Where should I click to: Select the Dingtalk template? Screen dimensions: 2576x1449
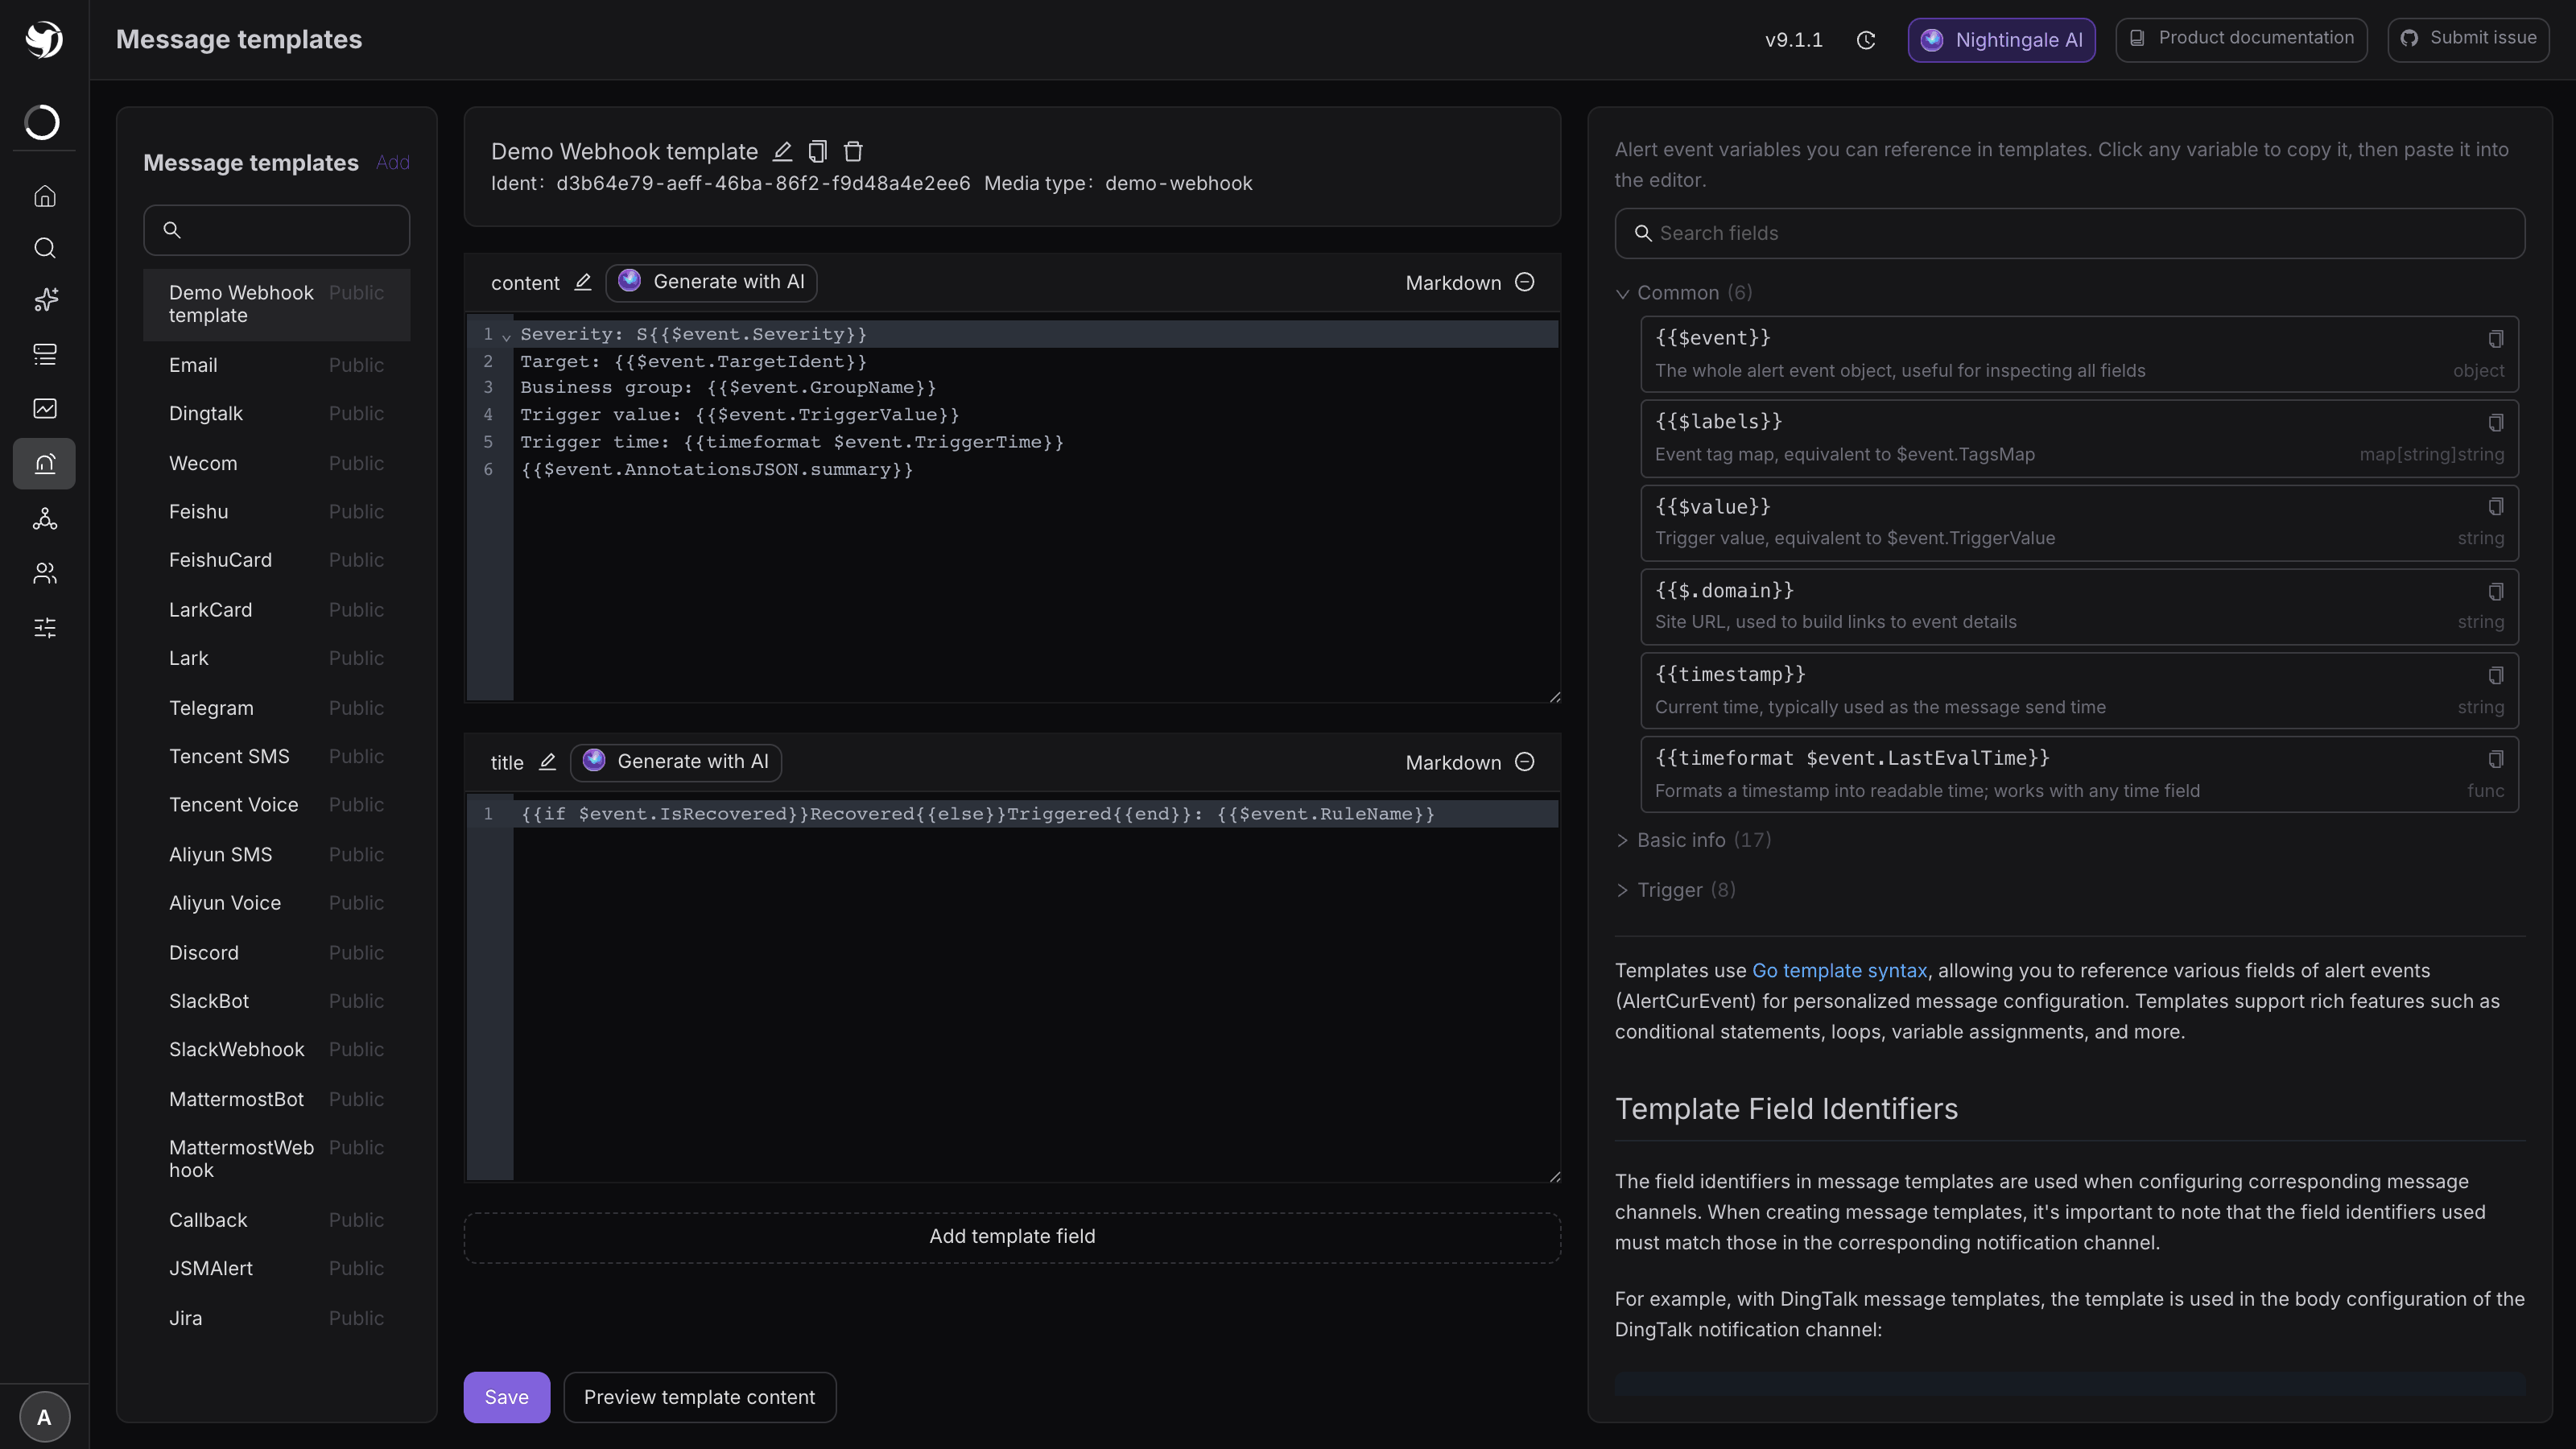pyautogui.click(x=276, y=414)
